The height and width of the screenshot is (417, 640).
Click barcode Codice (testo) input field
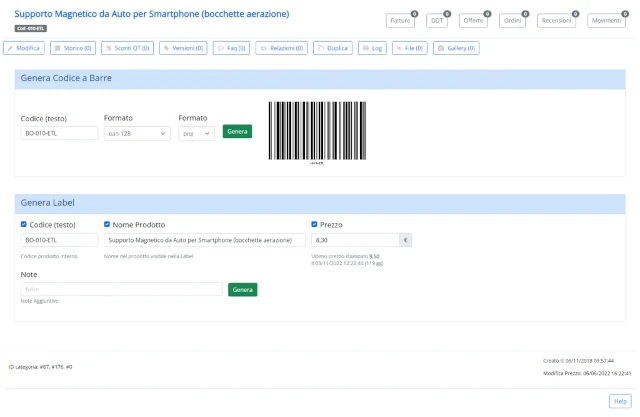tap(59, 133)
